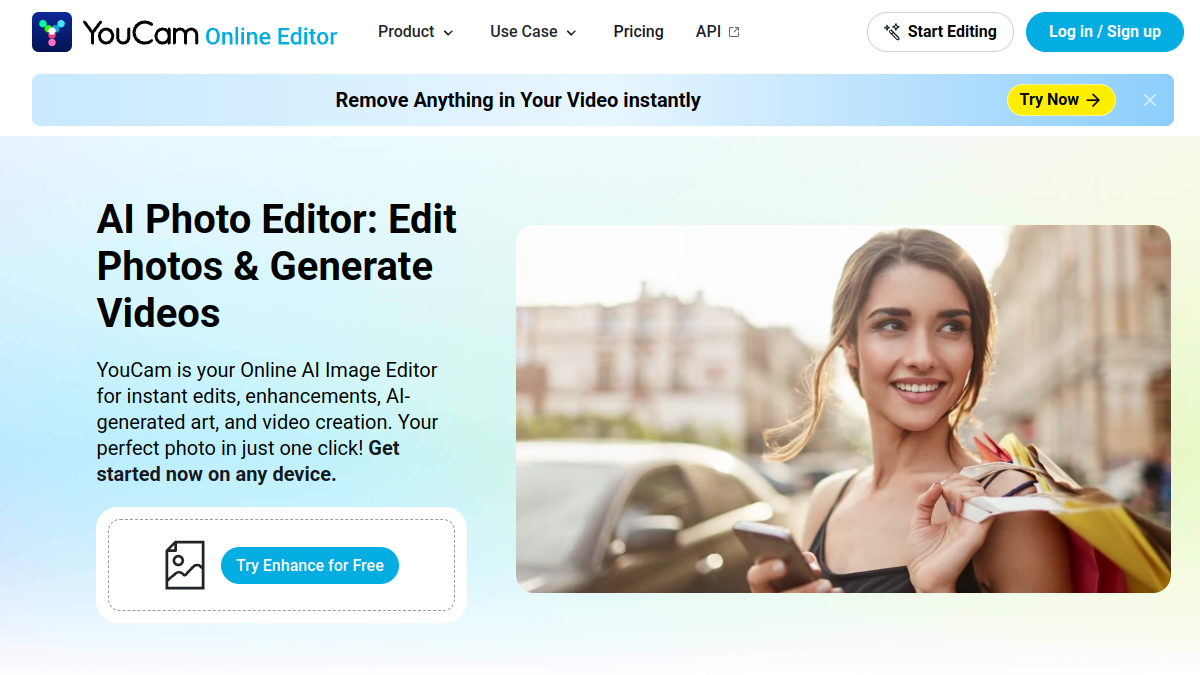Image resolution: width=1200 pixels, height=675 pixels.
Task: Expand the Product dropdown chevron
Action: (x=448, y=33)
